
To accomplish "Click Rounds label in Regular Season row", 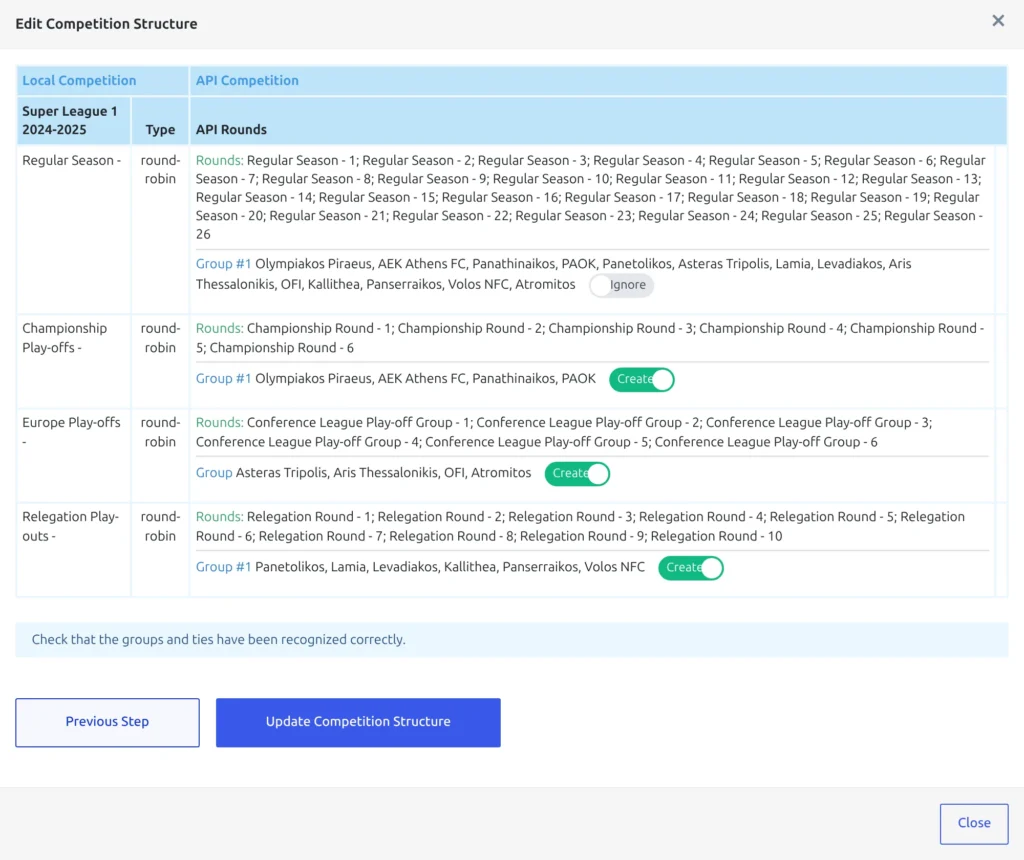I will tap(219, 161).
